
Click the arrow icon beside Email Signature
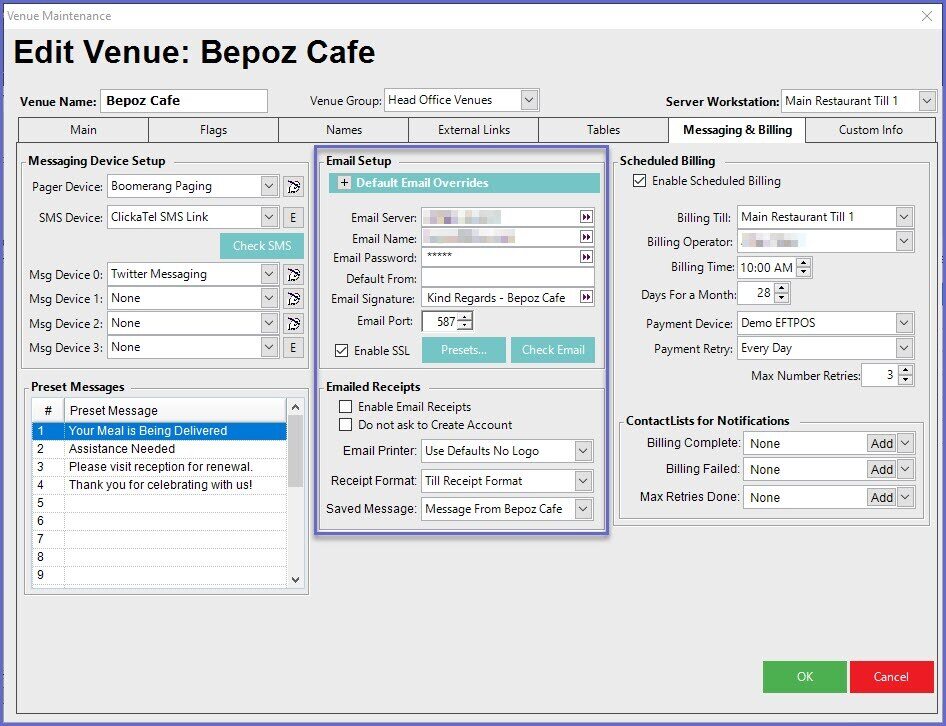click(586, 298)
